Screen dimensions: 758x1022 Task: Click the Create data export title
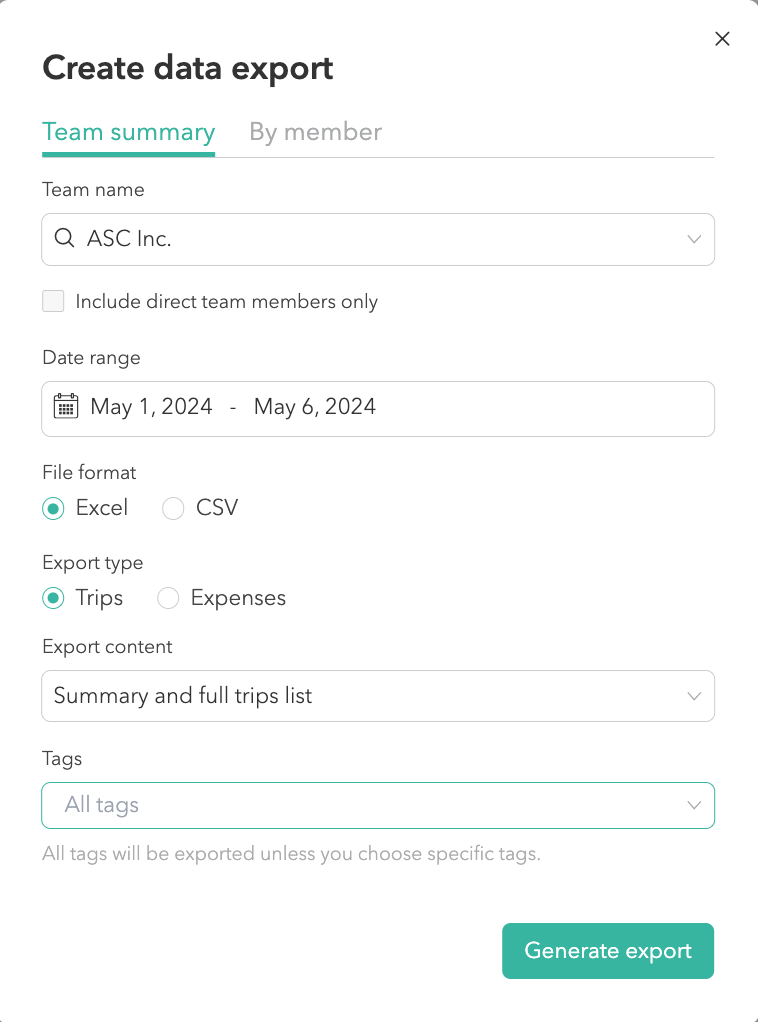point(187,67)
